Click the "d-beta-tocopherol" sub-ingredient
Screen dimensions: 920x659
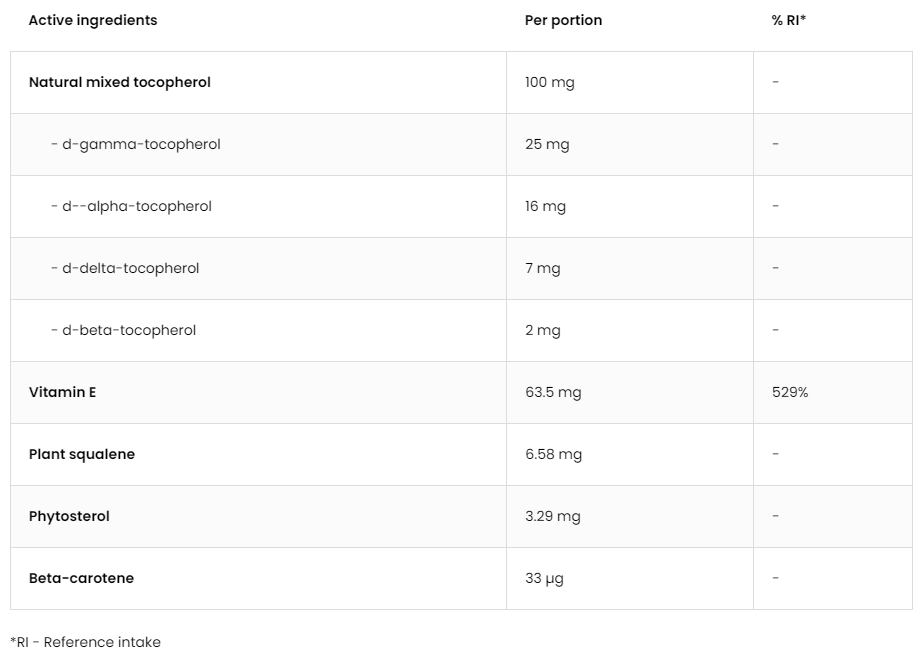(x=124, y=330)
